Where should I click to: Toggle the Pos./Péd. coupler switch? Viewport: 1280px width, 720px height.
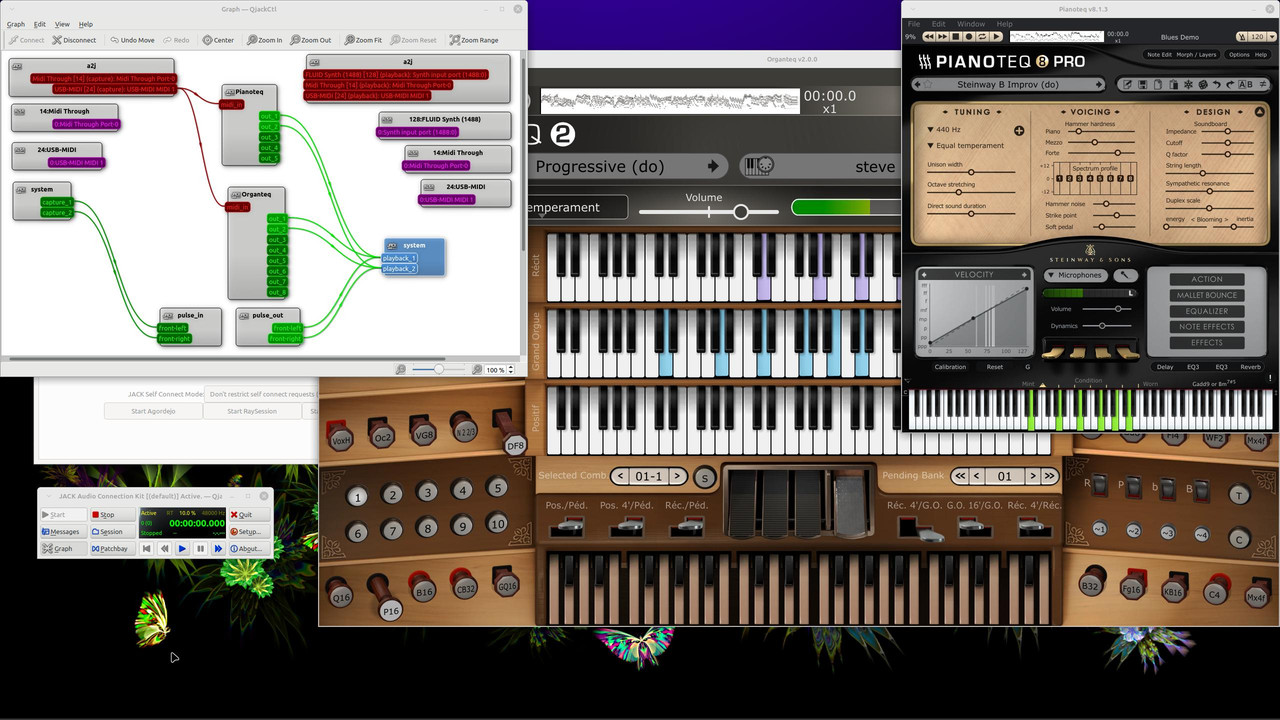point(567,526)
